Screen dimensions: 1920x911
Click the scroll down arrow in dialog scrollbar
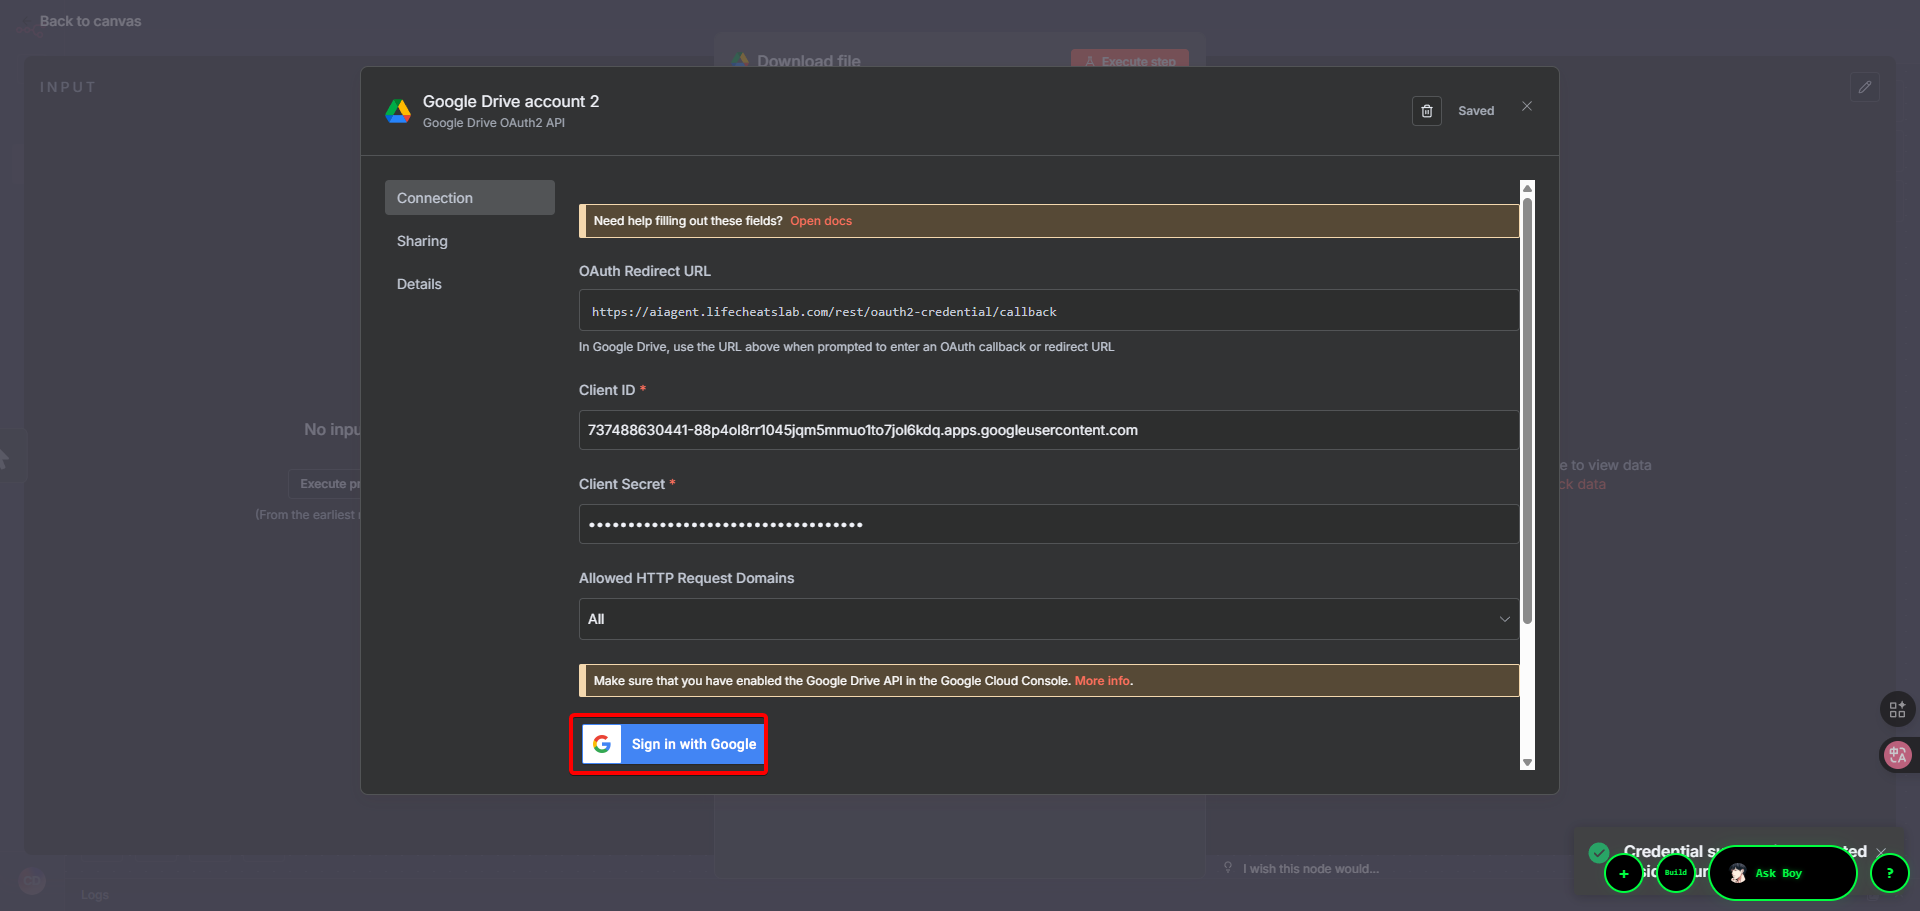[1527, 763]
